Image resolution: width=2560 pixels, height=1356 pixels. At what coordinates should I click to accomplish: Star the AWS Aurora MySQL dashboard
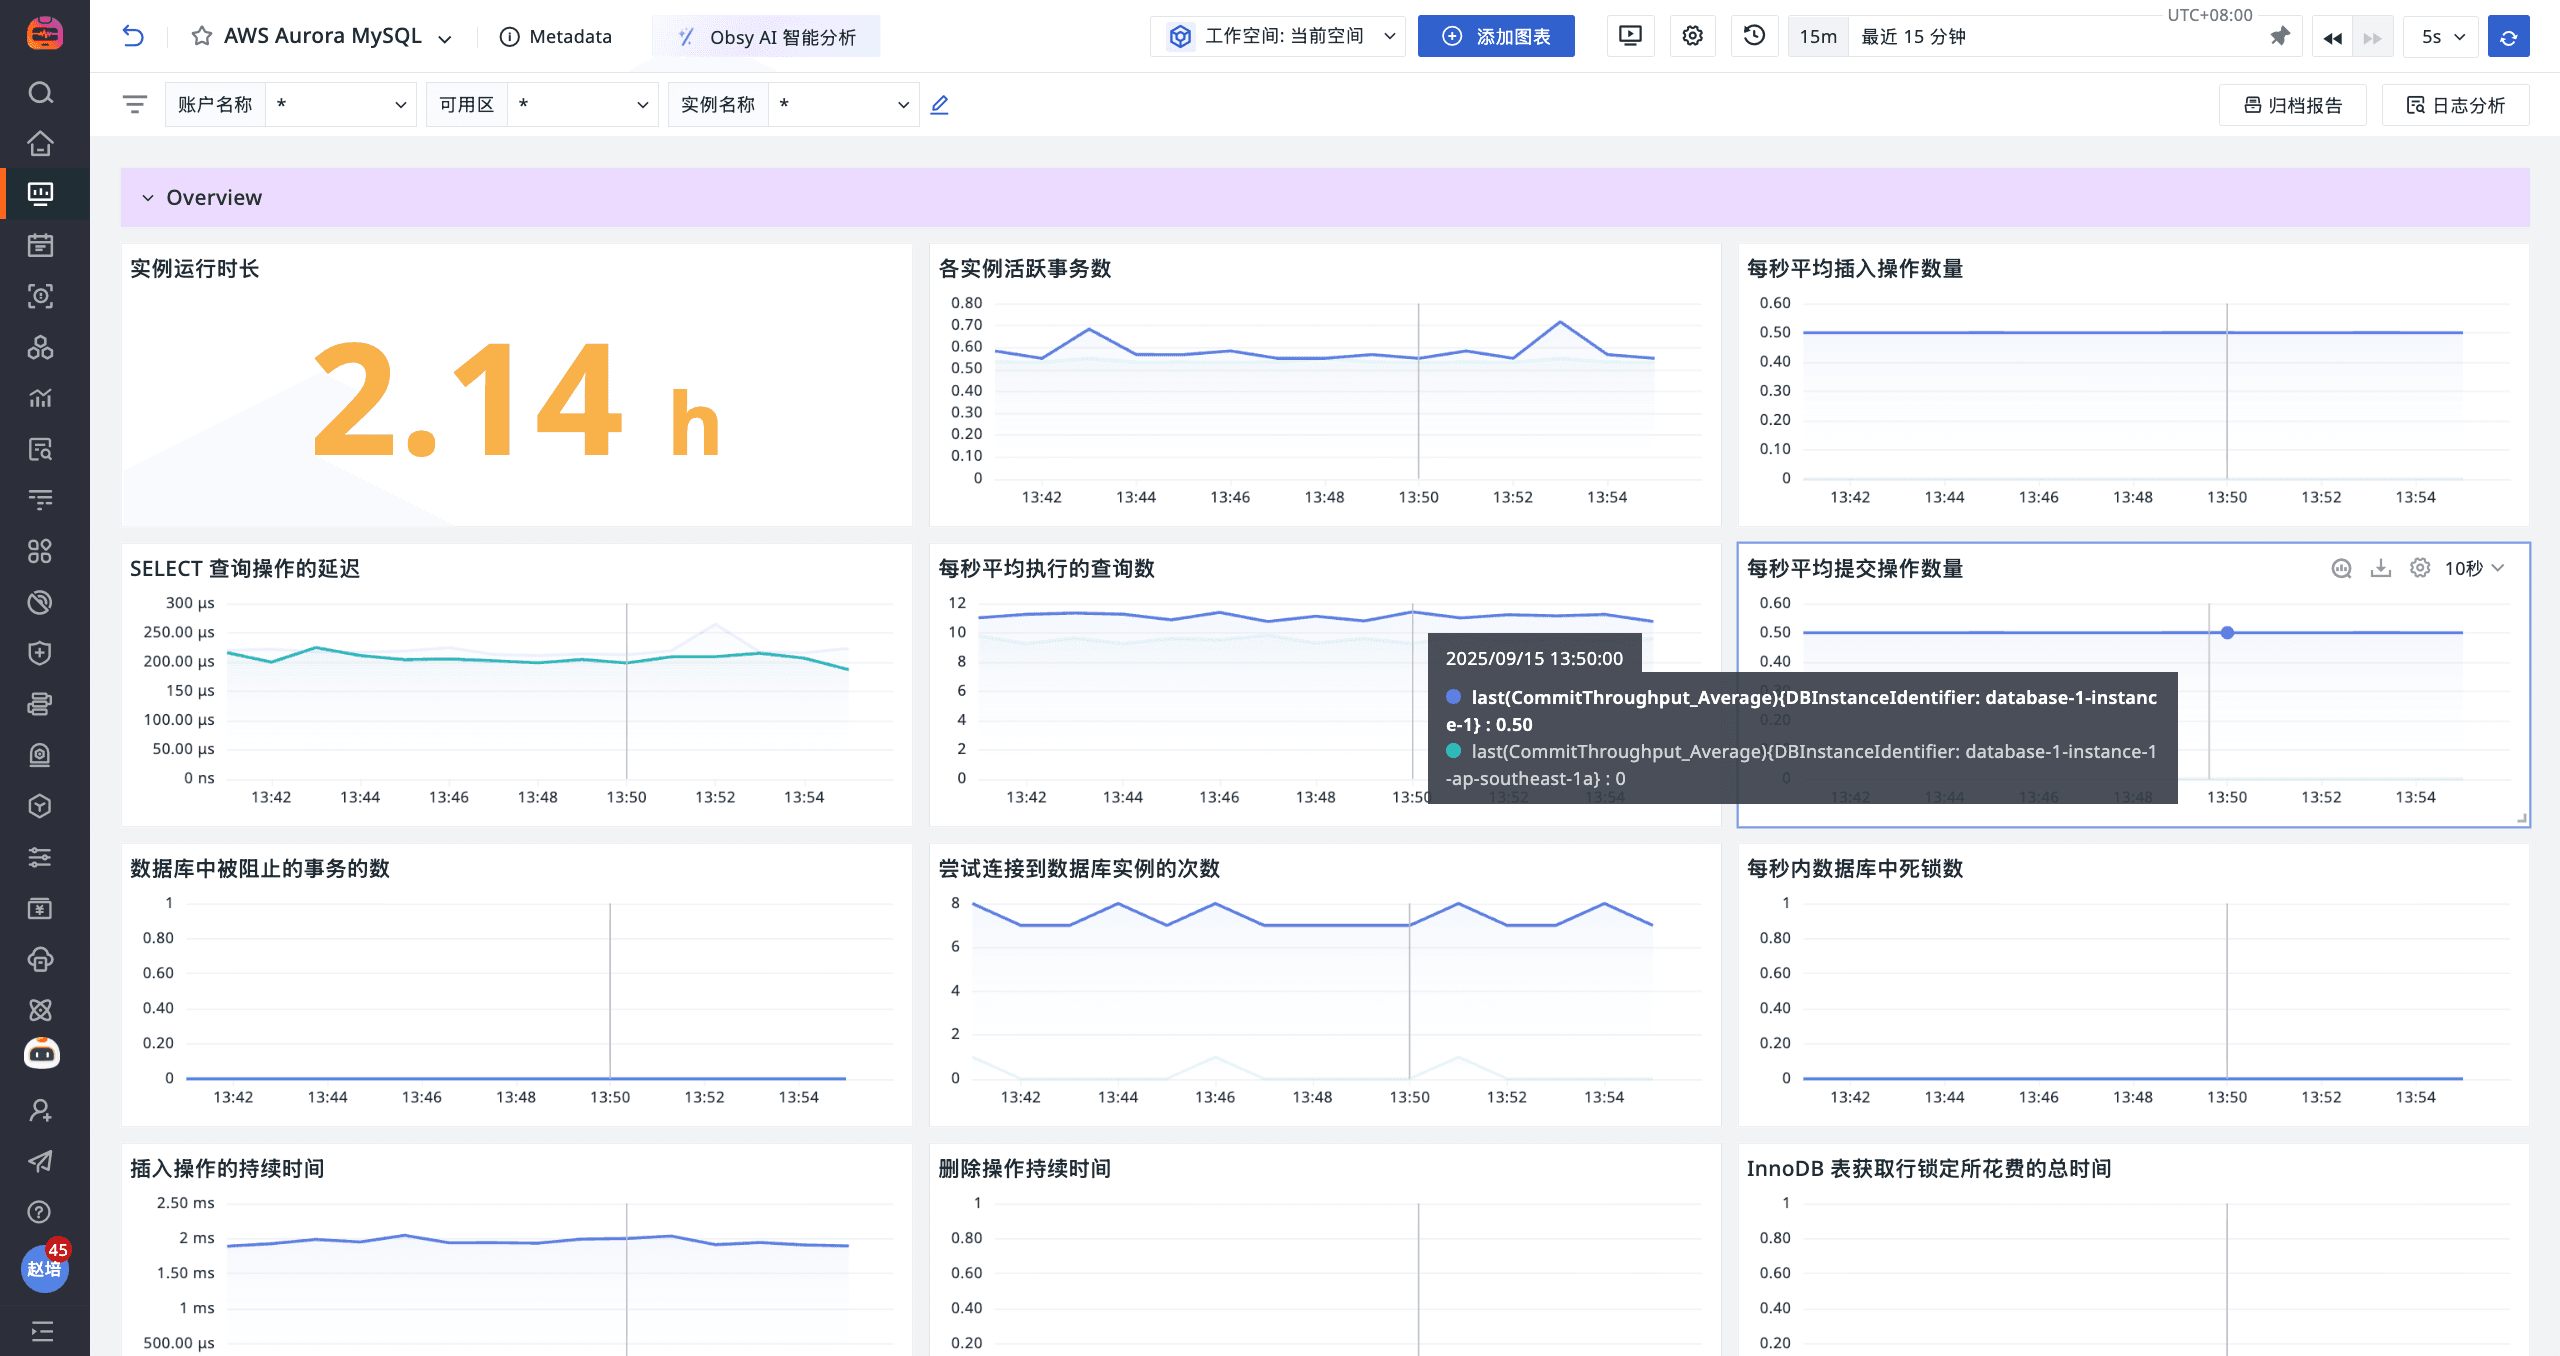tap(202, 37)
